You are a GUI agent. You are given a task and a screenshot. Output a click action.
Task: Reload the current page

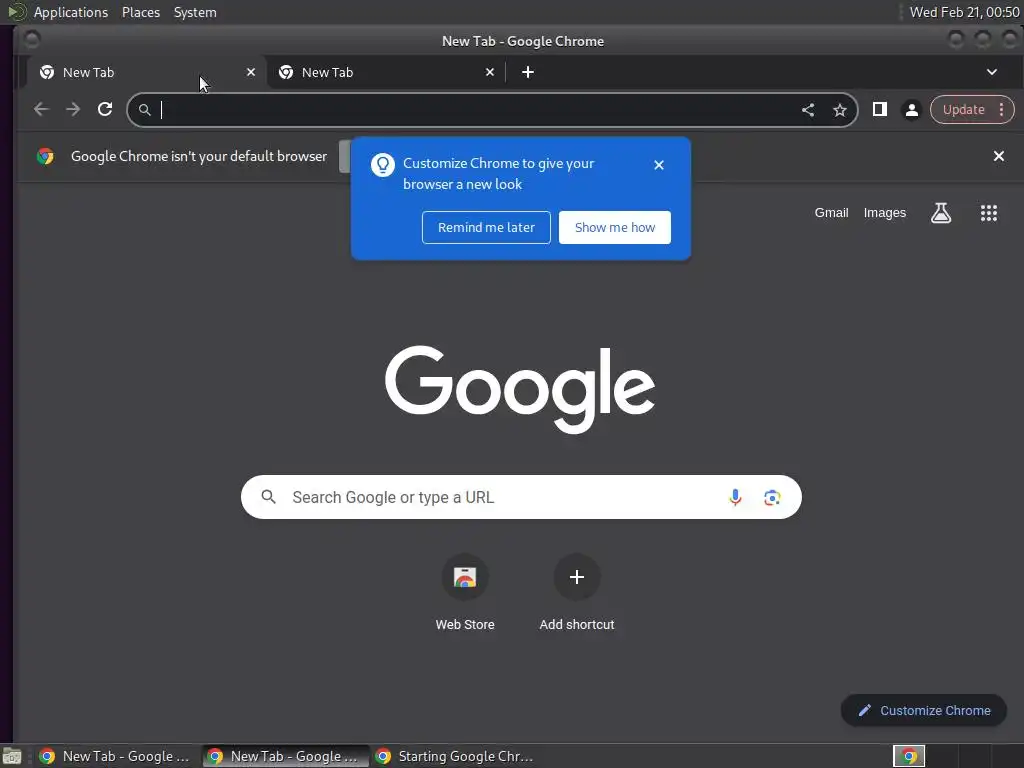[105, 110]
